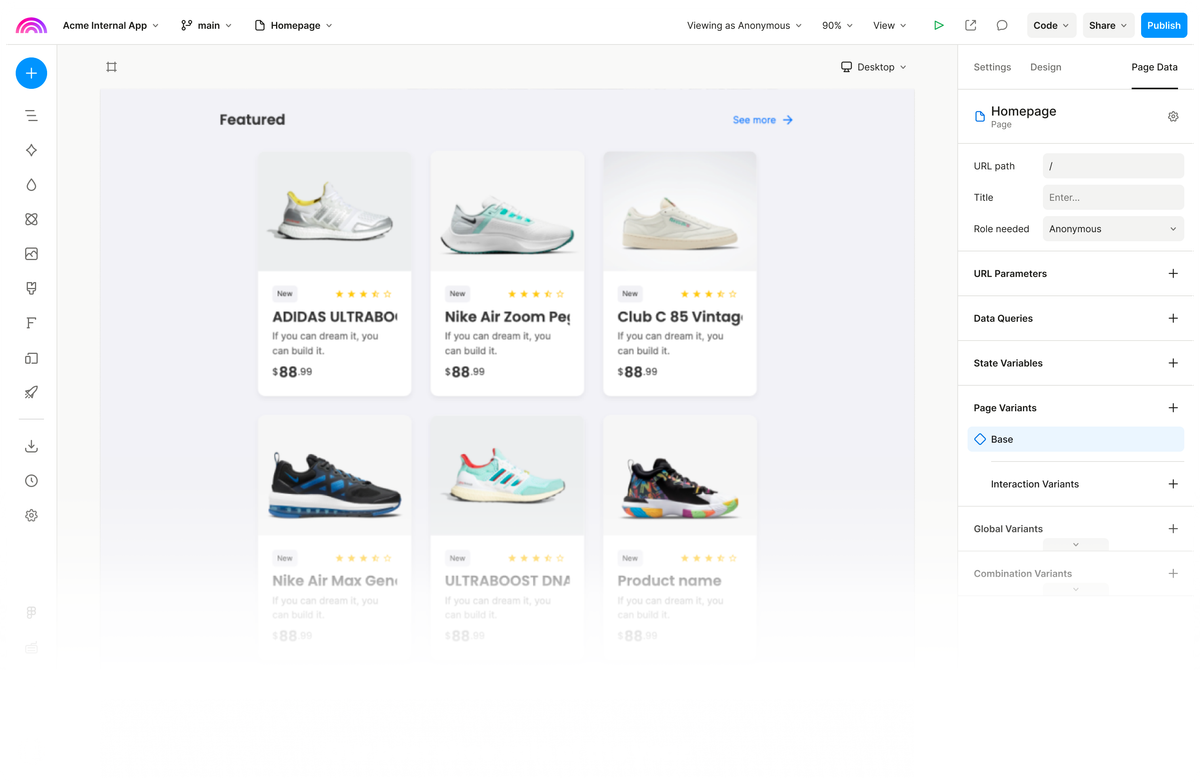Open version history via the clock icon
1200x784 pixels.
pyautogui.click(x=30, y=480)
